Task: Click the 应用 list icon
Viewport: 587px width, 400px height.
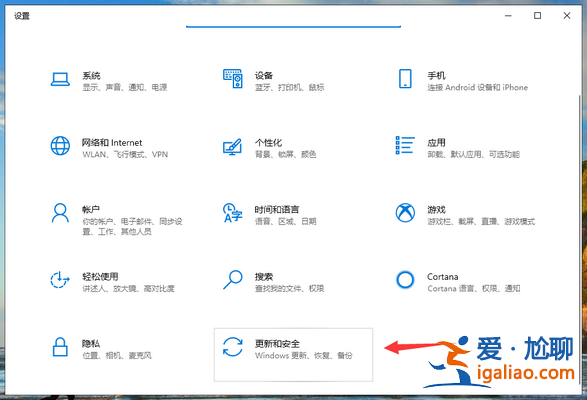Action: [405, 145]
